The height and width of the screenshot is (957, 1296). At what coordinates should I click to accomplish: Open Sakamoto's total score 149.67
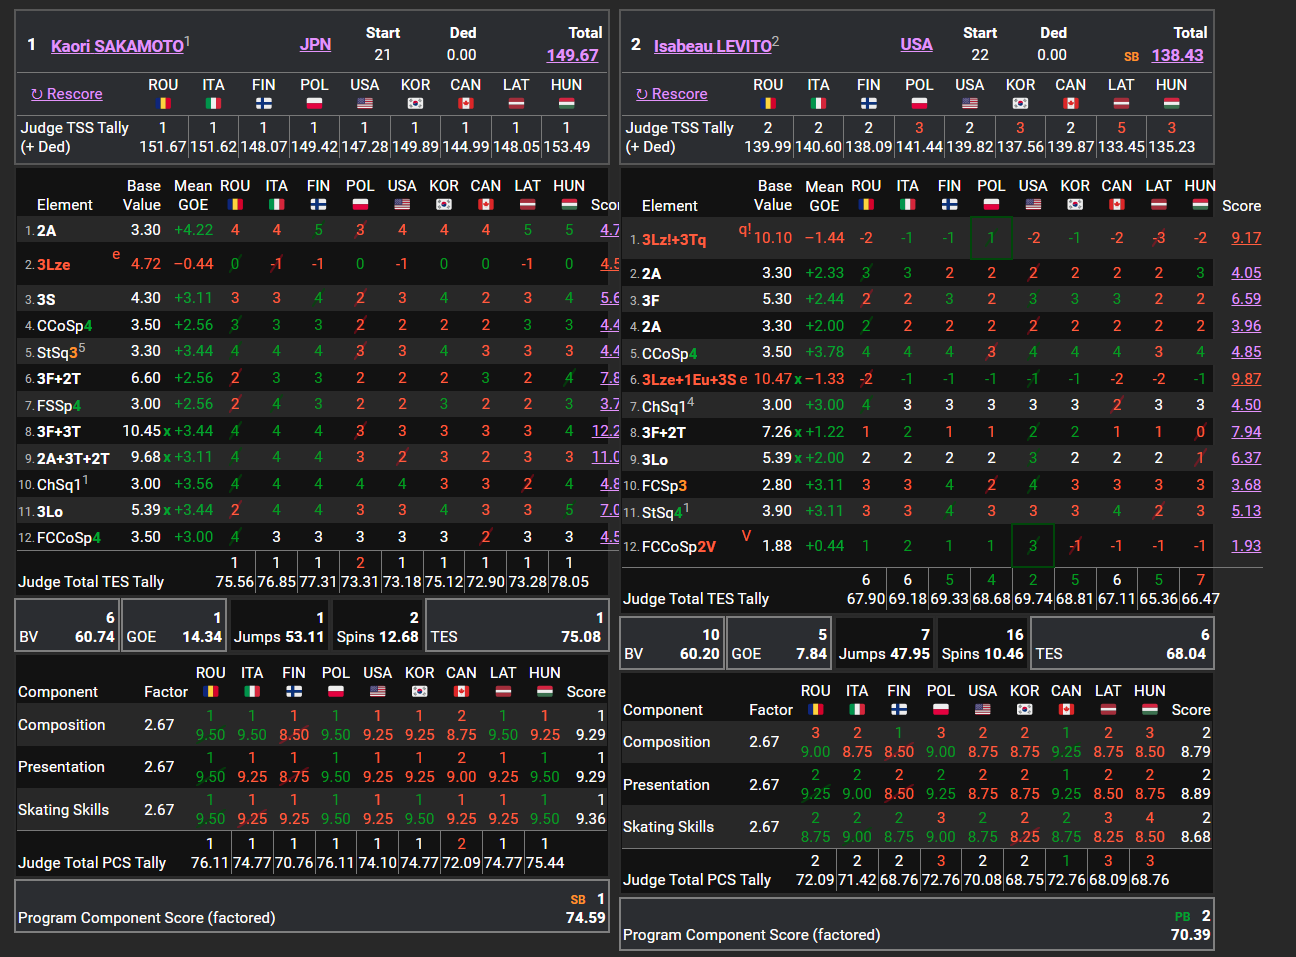[x=572, y=55]
